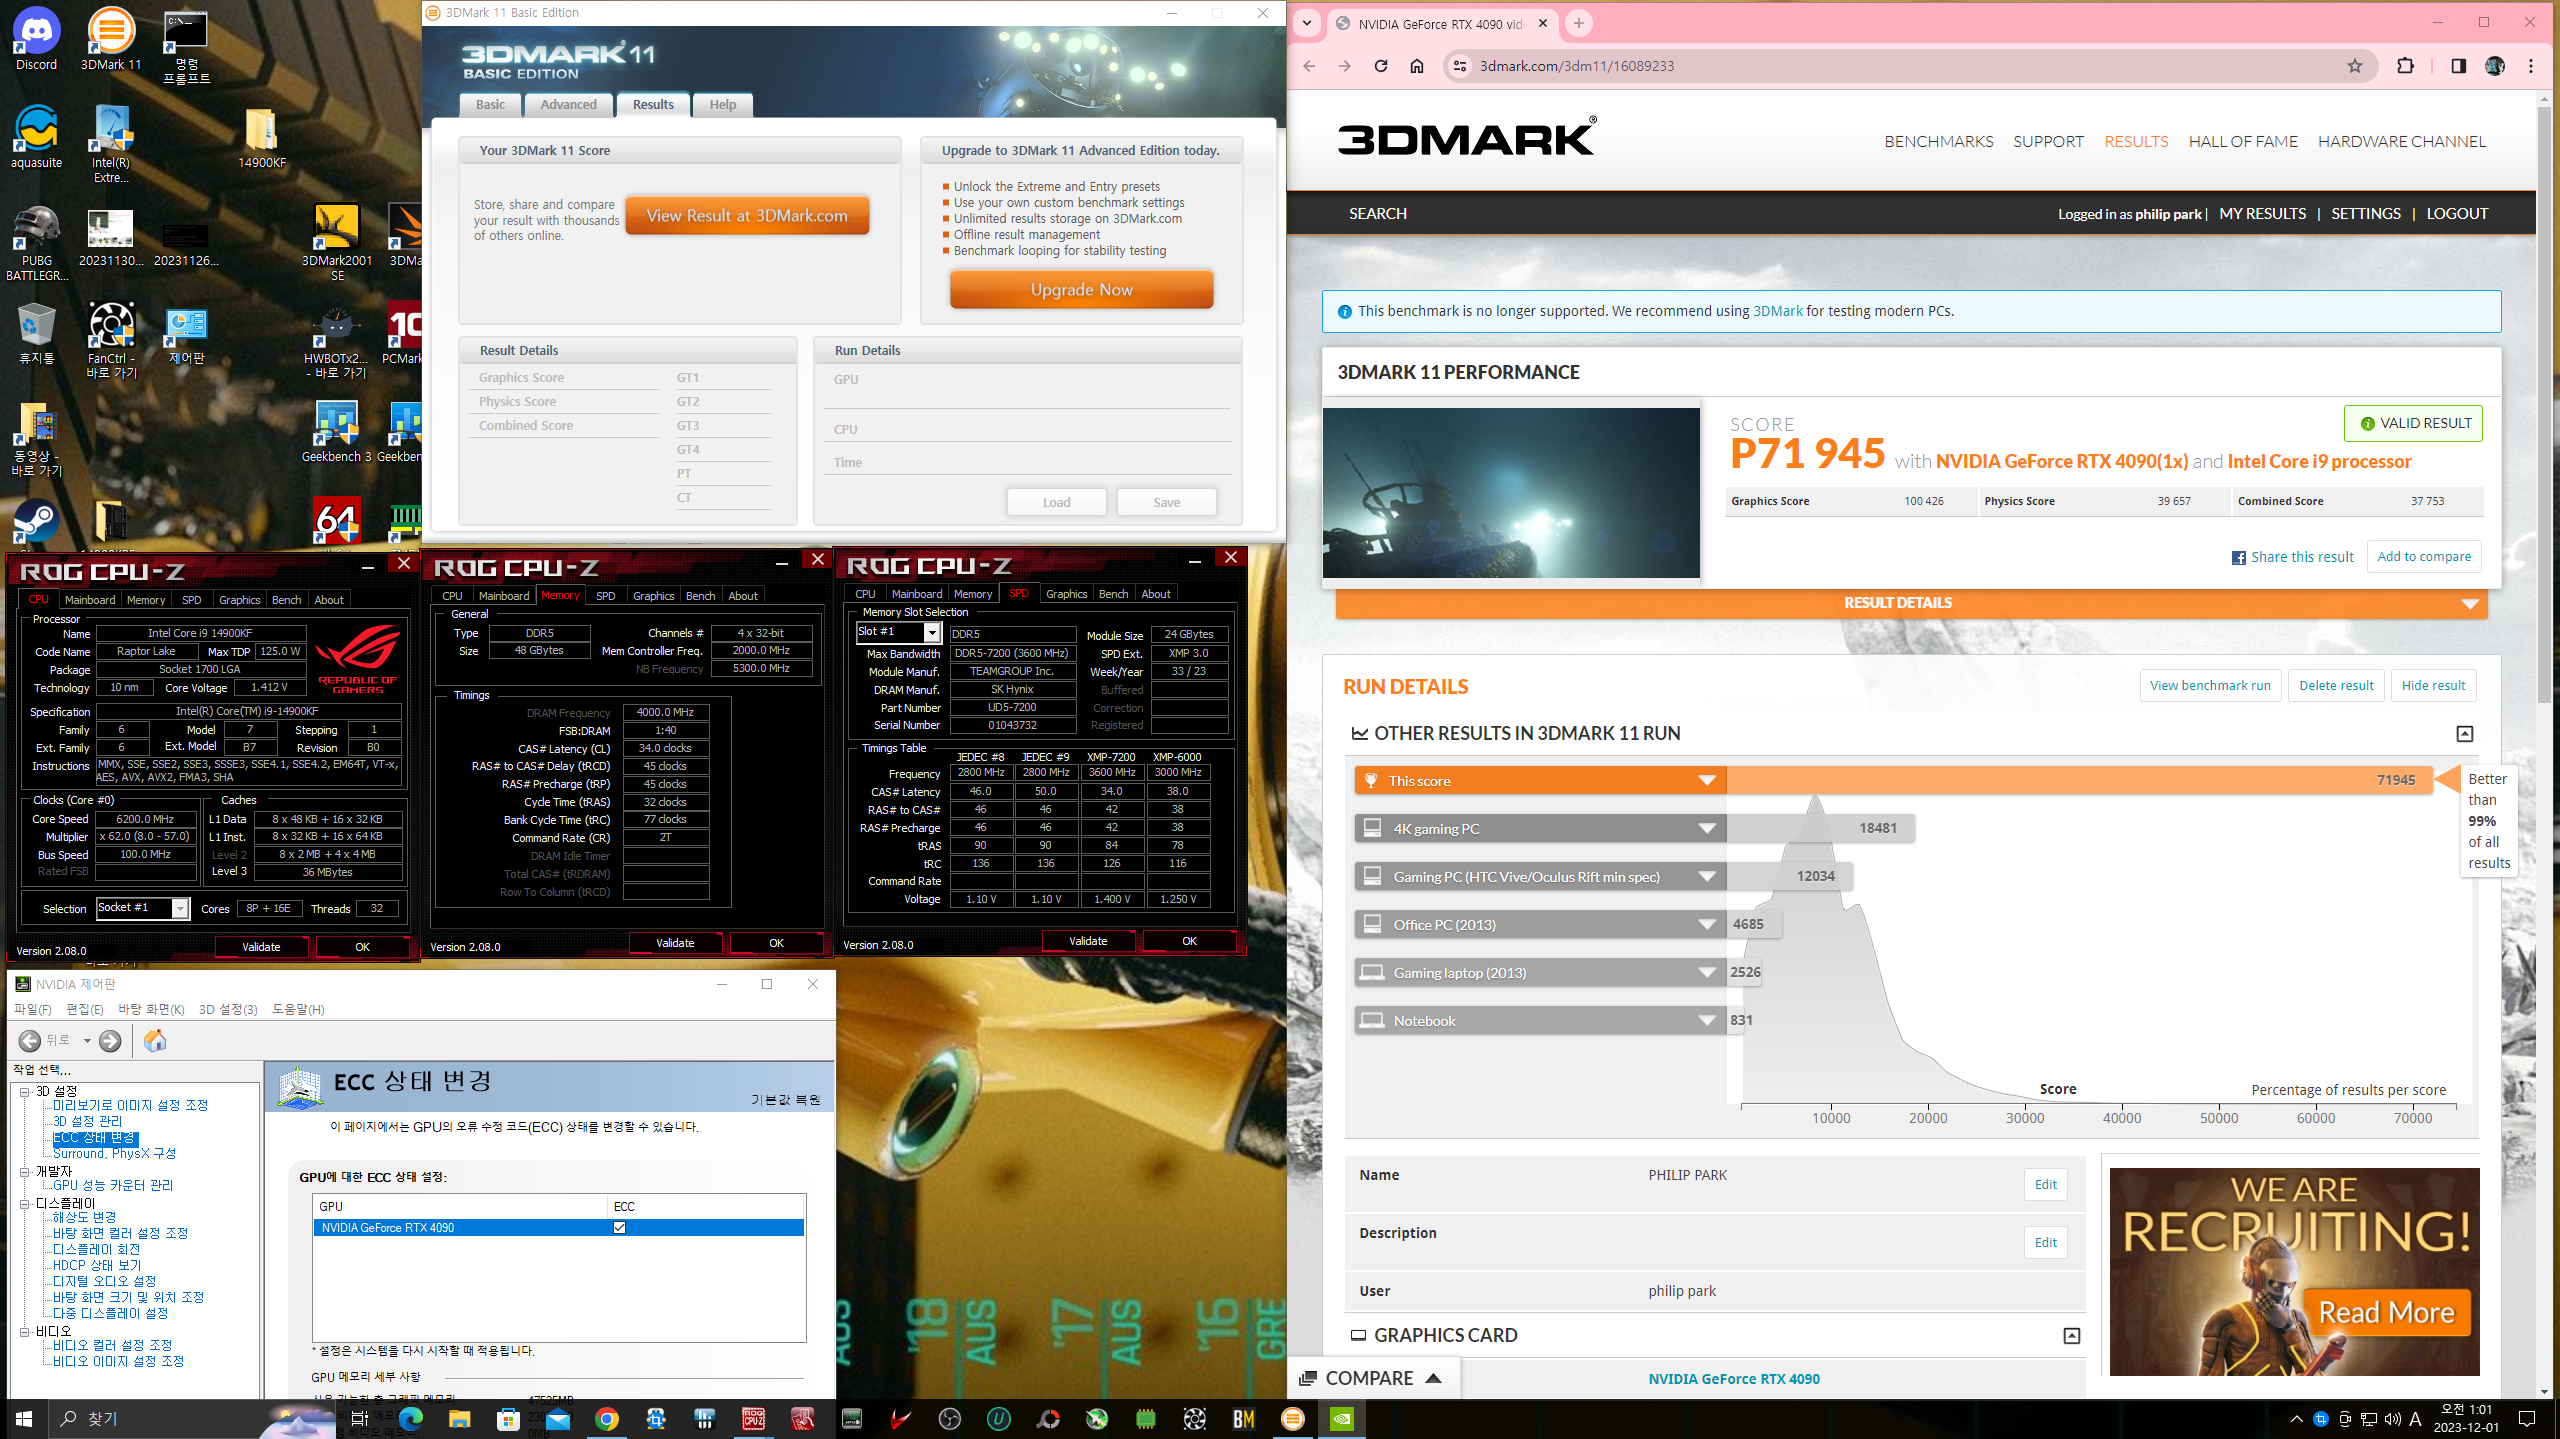
Task: Click 'Share this result' Facebook link
Action: [x=2293, y=556]
